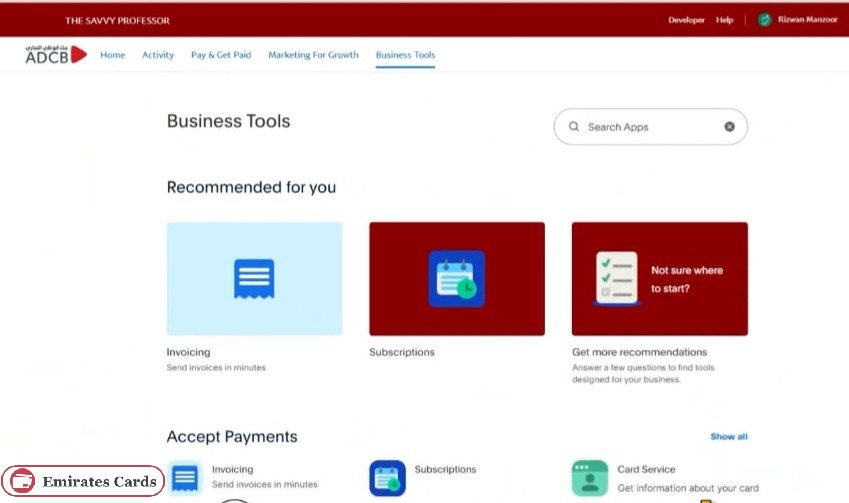The image size is (849, 503).
Task: Open the Card Service tool
Action: 646,469
